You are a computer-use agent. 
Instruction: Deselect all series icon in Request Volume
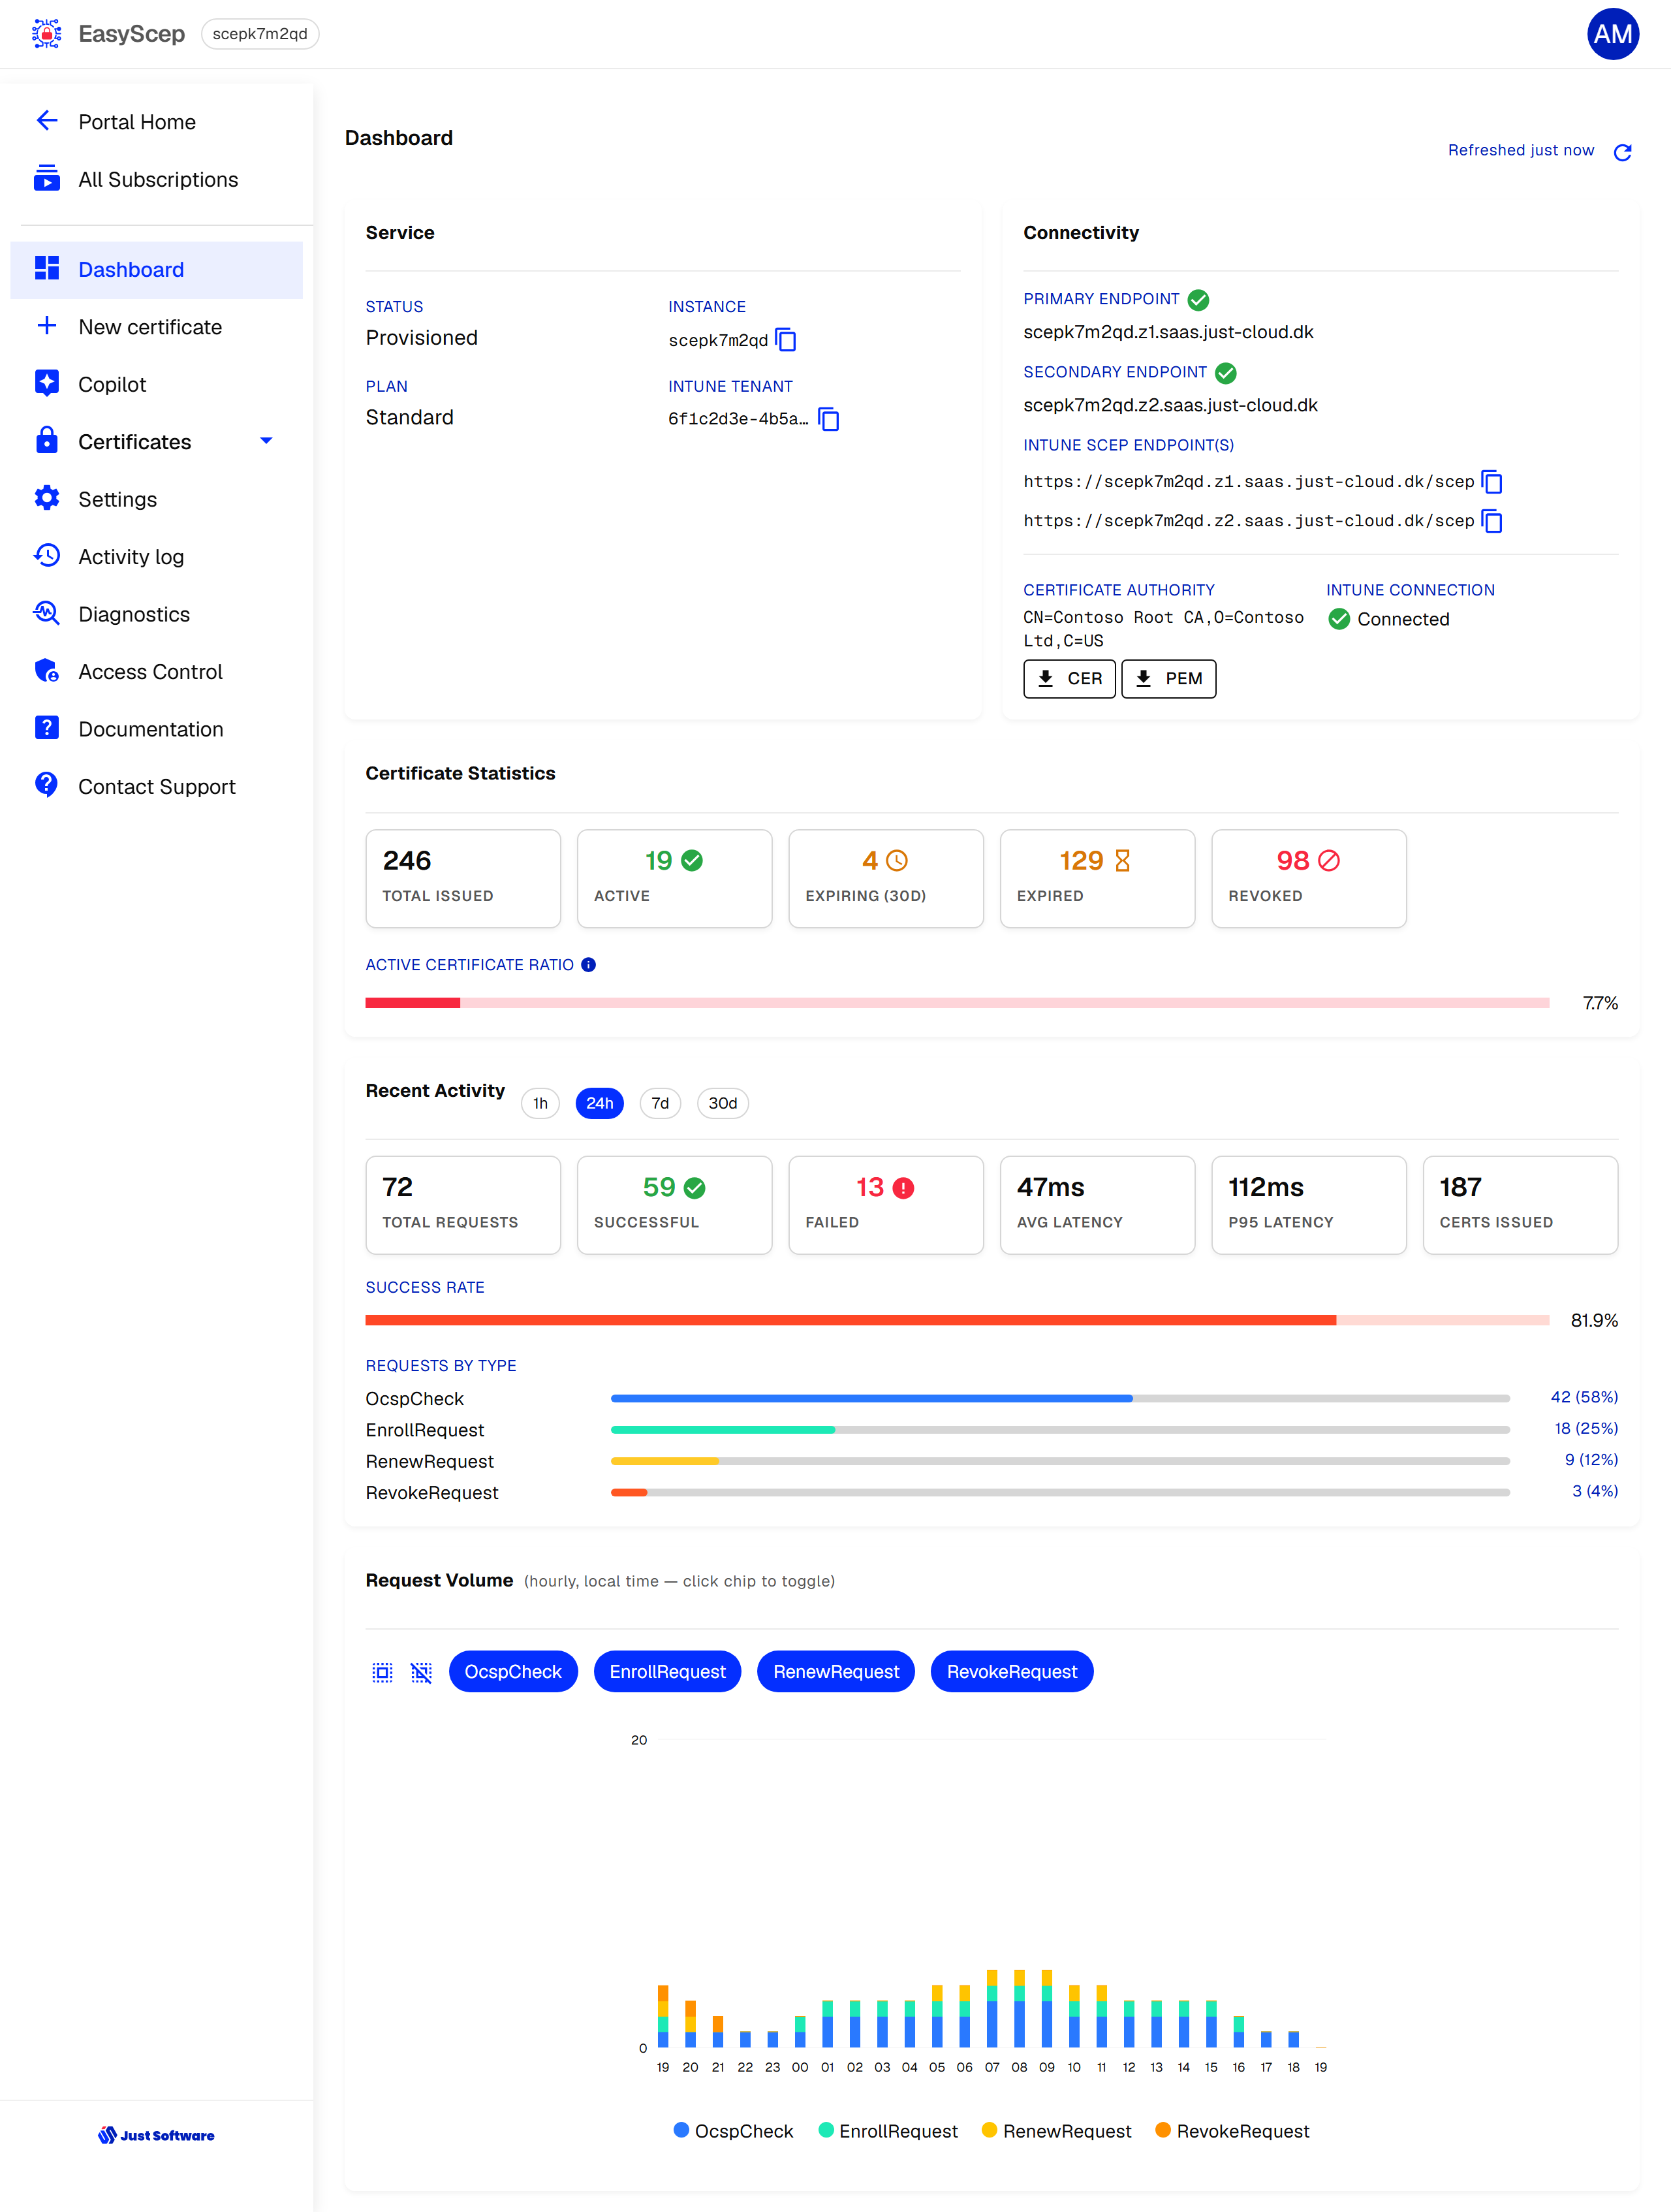(422, 1672)
